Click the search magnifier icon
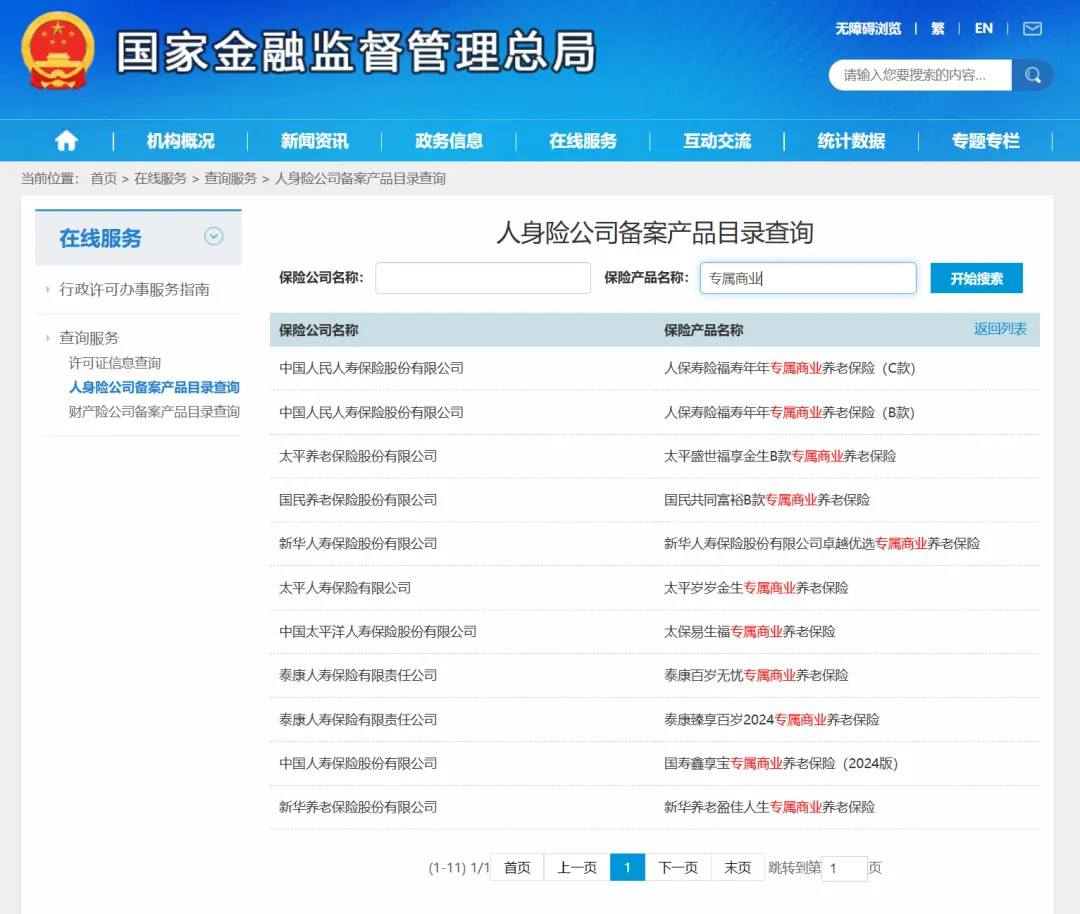Viewport: 1080px width, 914px height. 1033,75
